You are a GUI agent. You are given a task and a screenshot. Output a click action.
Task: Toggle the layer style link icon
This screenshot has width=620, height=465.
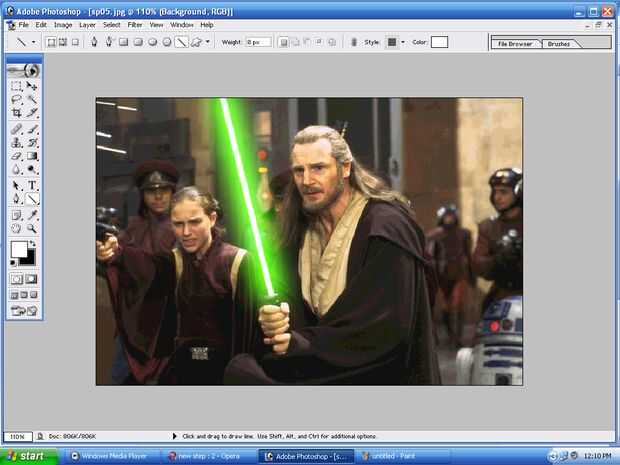tap(354, 42)
